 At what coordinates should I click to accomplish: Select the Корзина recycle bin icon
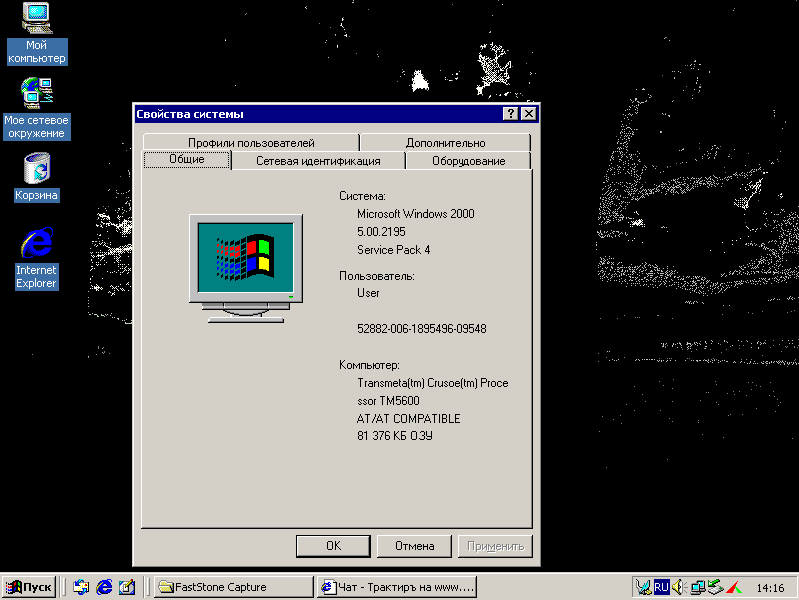pyautogui.click(x=37, y=177)
